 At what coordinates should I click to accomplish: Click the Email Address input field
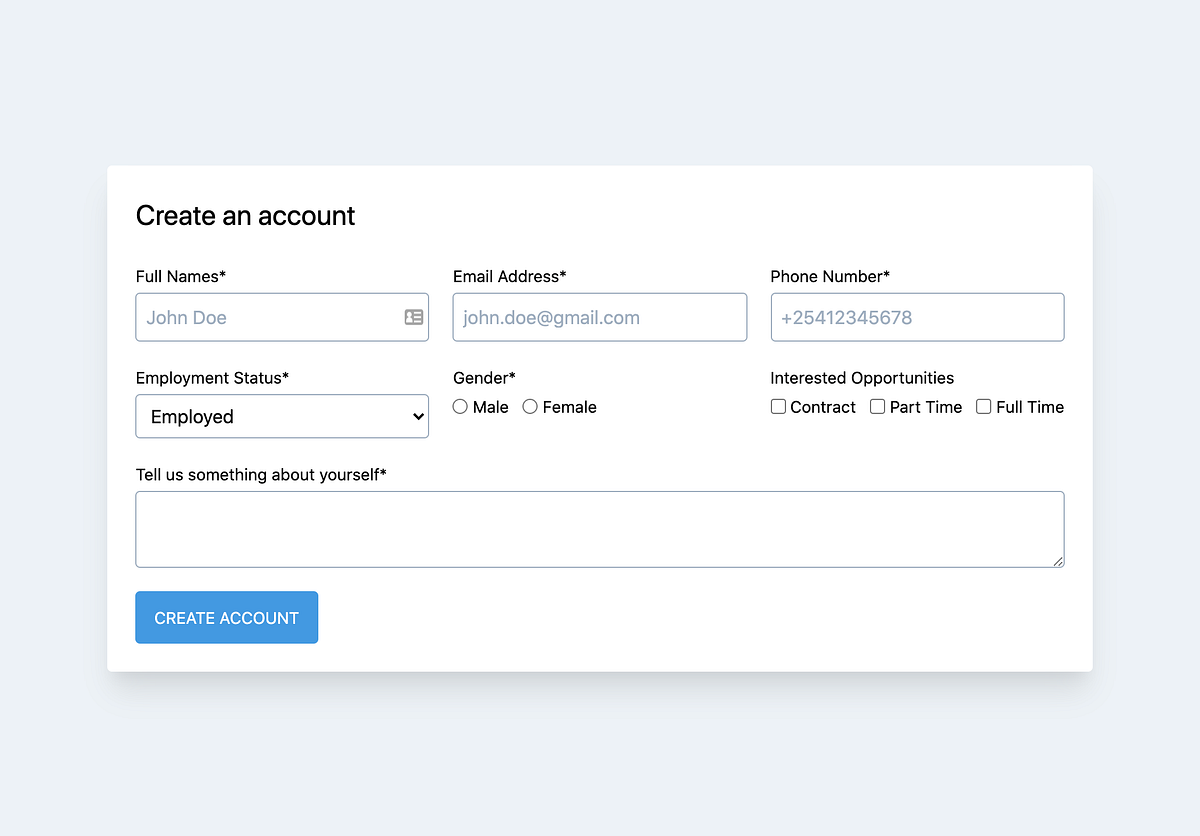click(599, 317)
